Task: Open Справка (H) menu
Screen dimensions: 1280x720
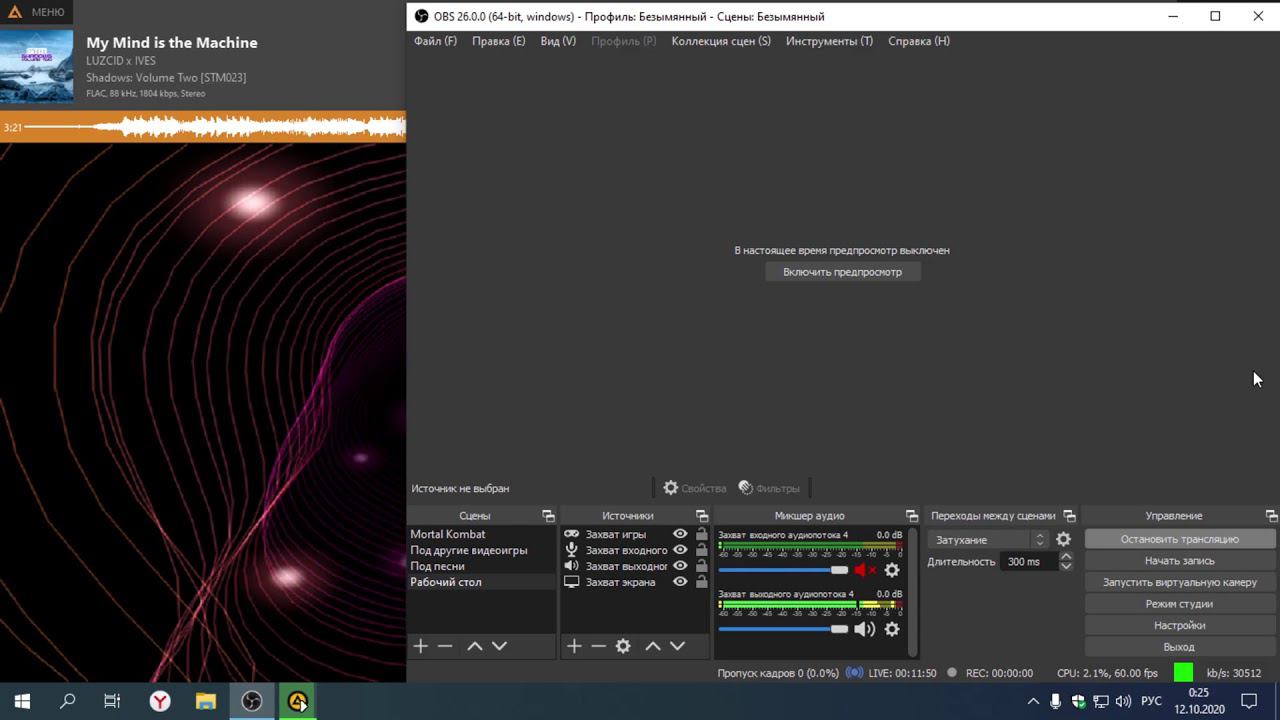Action: (x=919, y=41)
